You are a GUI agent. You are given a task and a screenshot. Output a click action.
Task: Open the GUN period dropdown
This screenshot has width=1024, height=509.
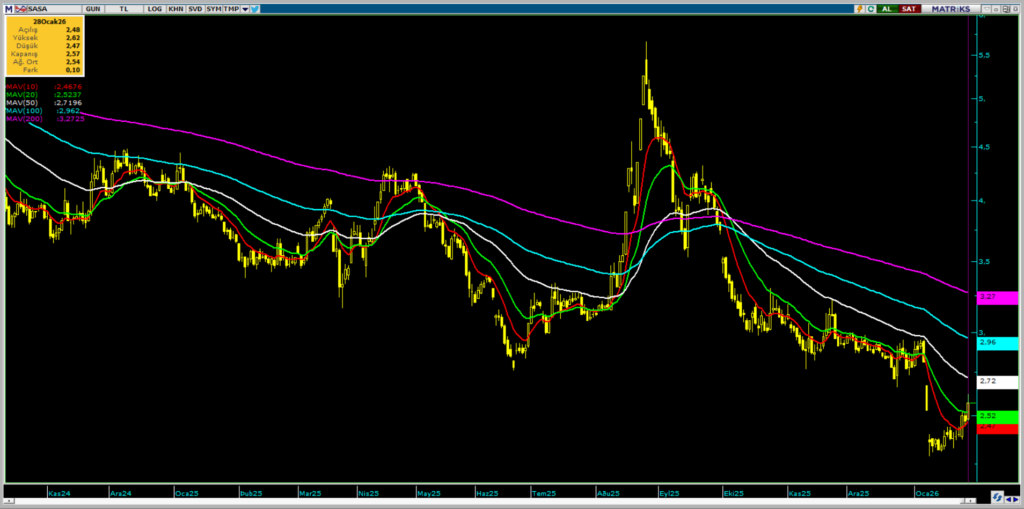[93, 8]
